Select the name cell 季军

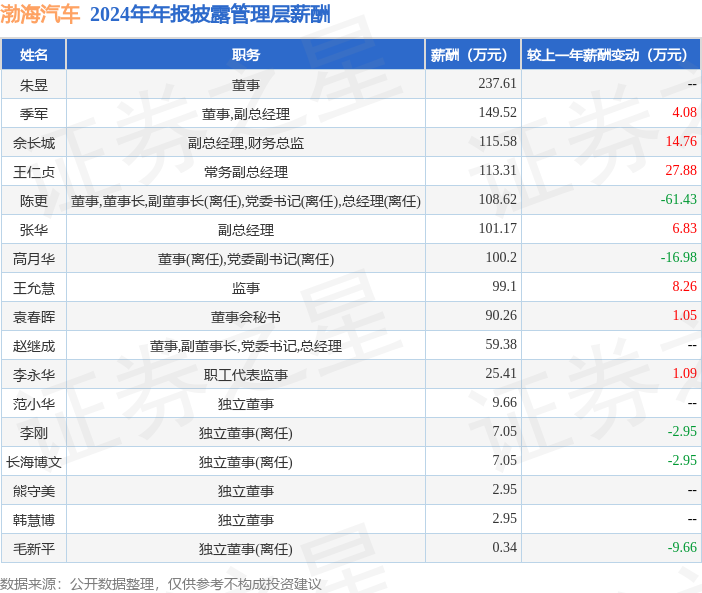coord(34,114)
